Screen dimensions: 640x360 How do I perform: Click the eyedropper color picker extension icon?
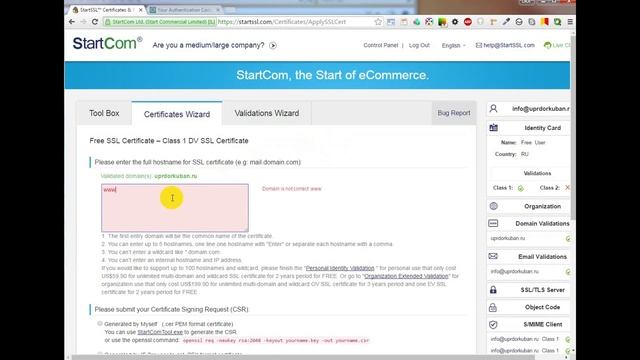[506, 22]
